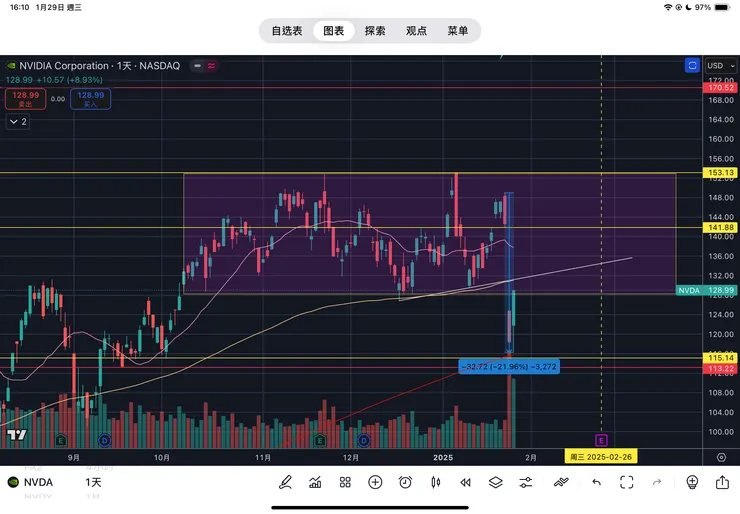
Task: Open price scale settings target icon
Action: (721, 457)
